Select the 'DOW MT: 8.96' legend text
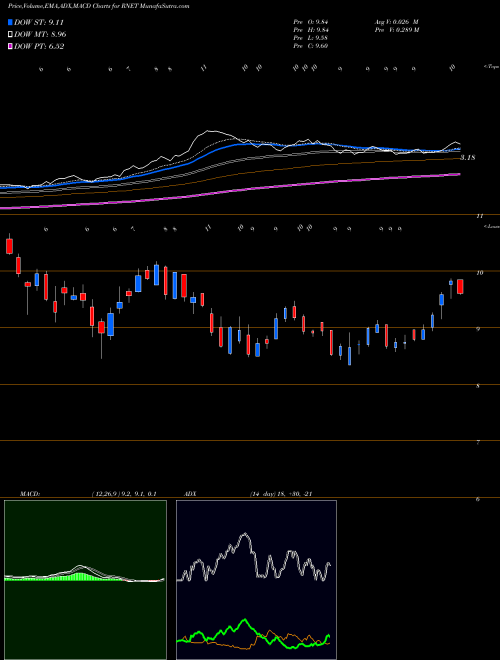The height and width of the screenshot is (660, 500). [40, 34]
